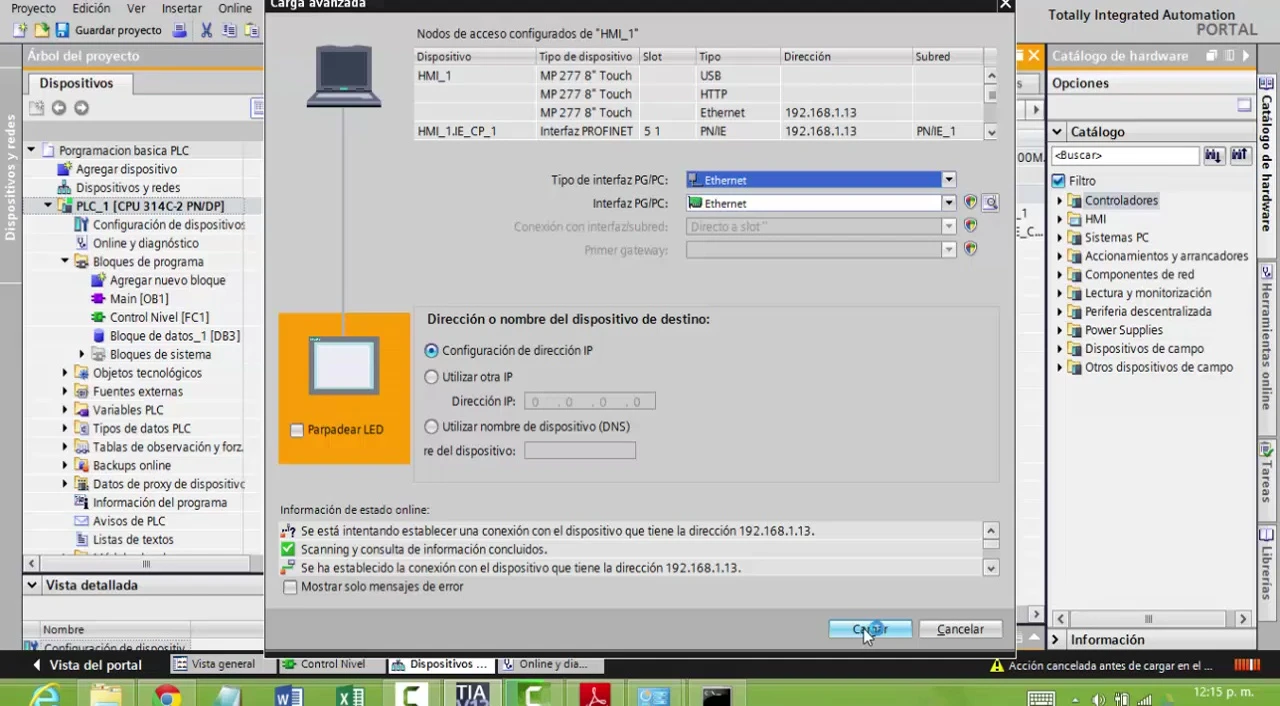Click the Open project toolbar icon

40,30
